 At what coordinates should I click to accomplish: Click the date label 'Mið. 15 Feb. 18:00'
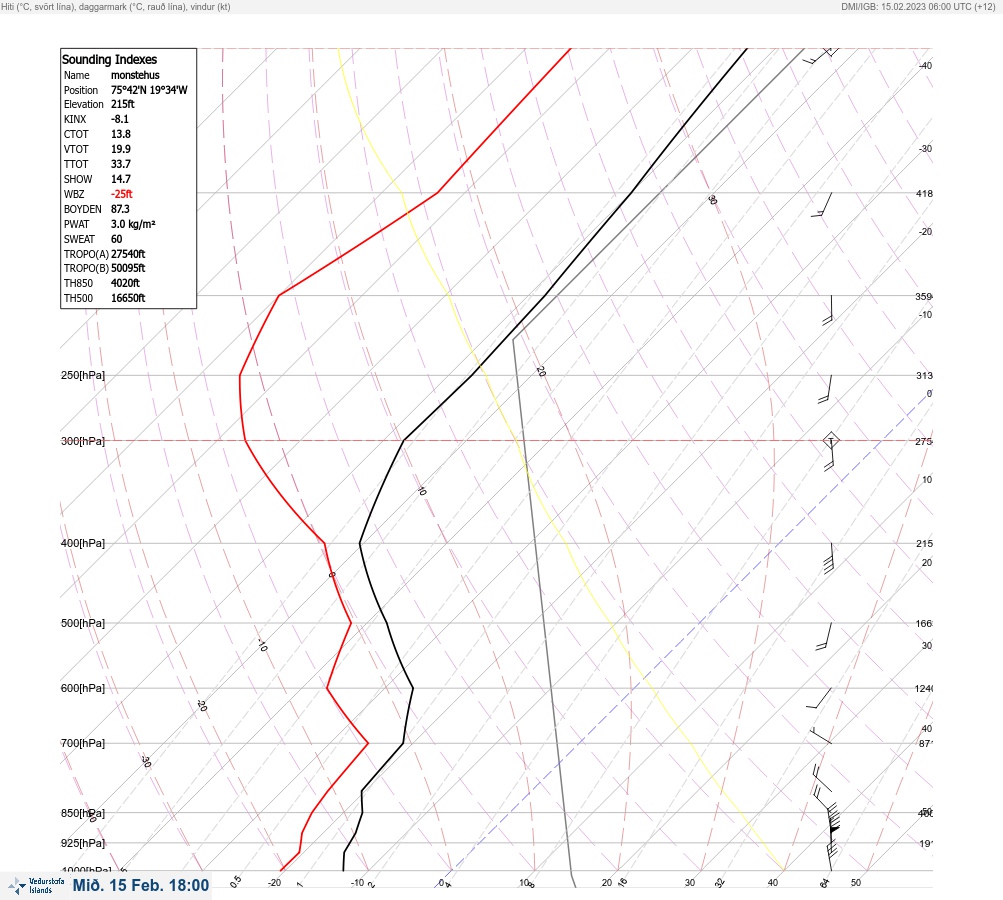click(141, 885)
